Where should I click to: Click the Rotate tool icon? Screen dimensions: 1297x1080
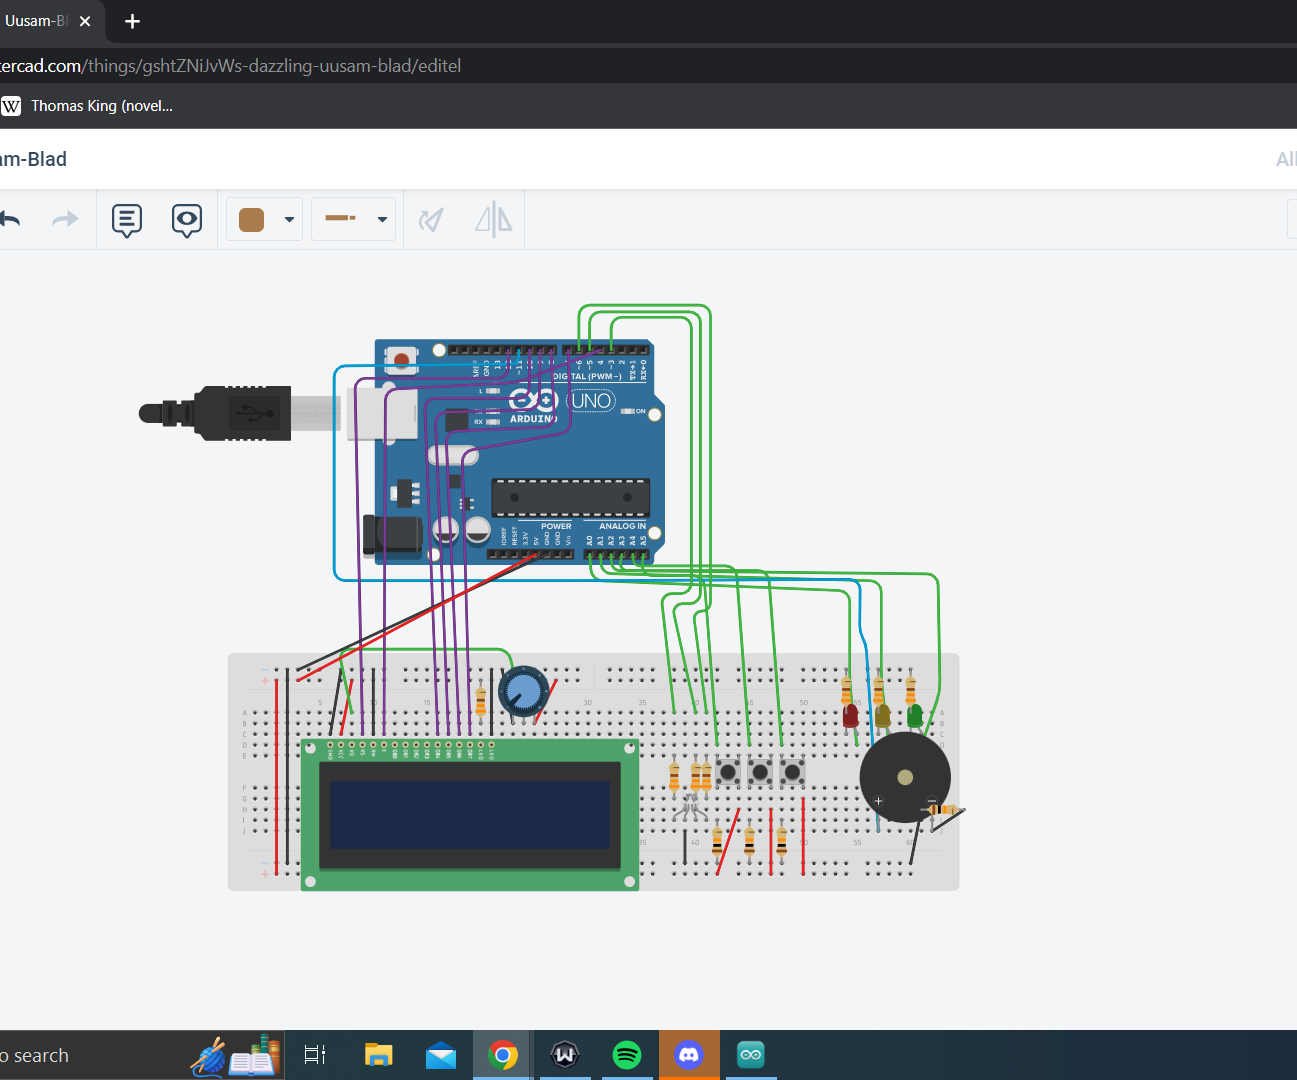pyautogui.click(x=431, y=219)
